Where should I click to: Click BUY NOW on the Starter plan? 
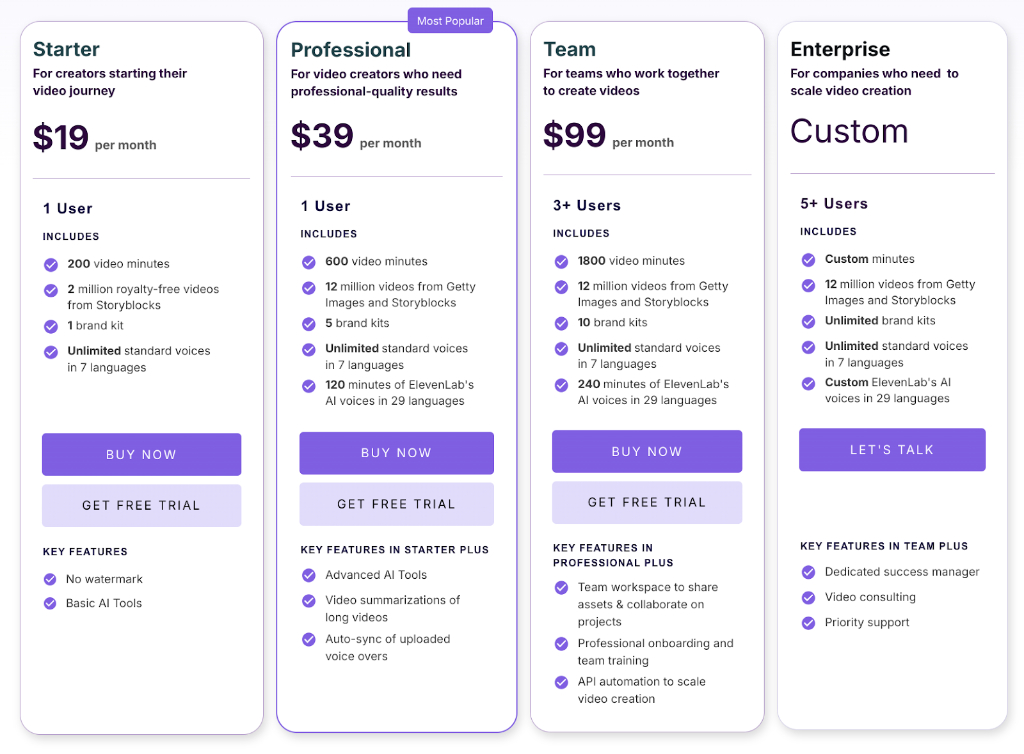tap(141, 453)
